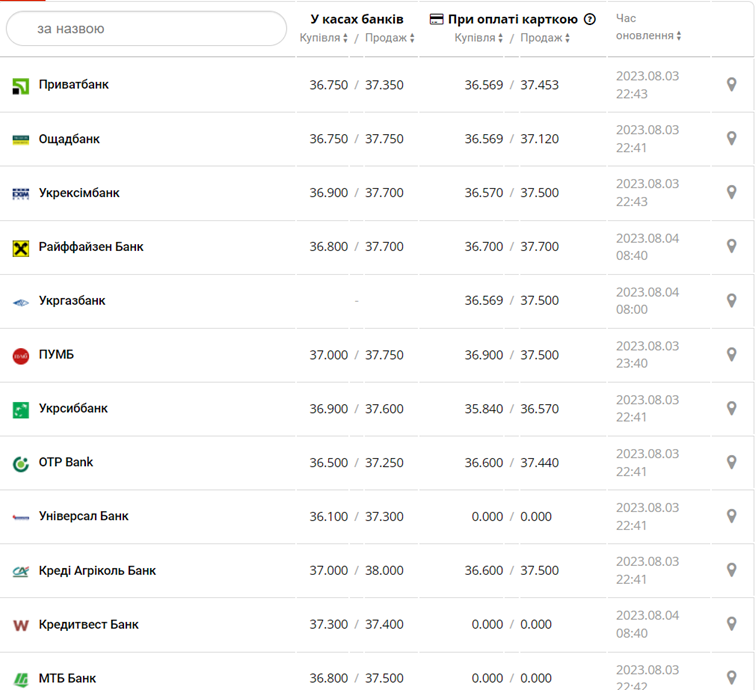This screenshot has height=690, width=756.
Task: Click the МТБ Банк name link
Action: tap(67, 678)
